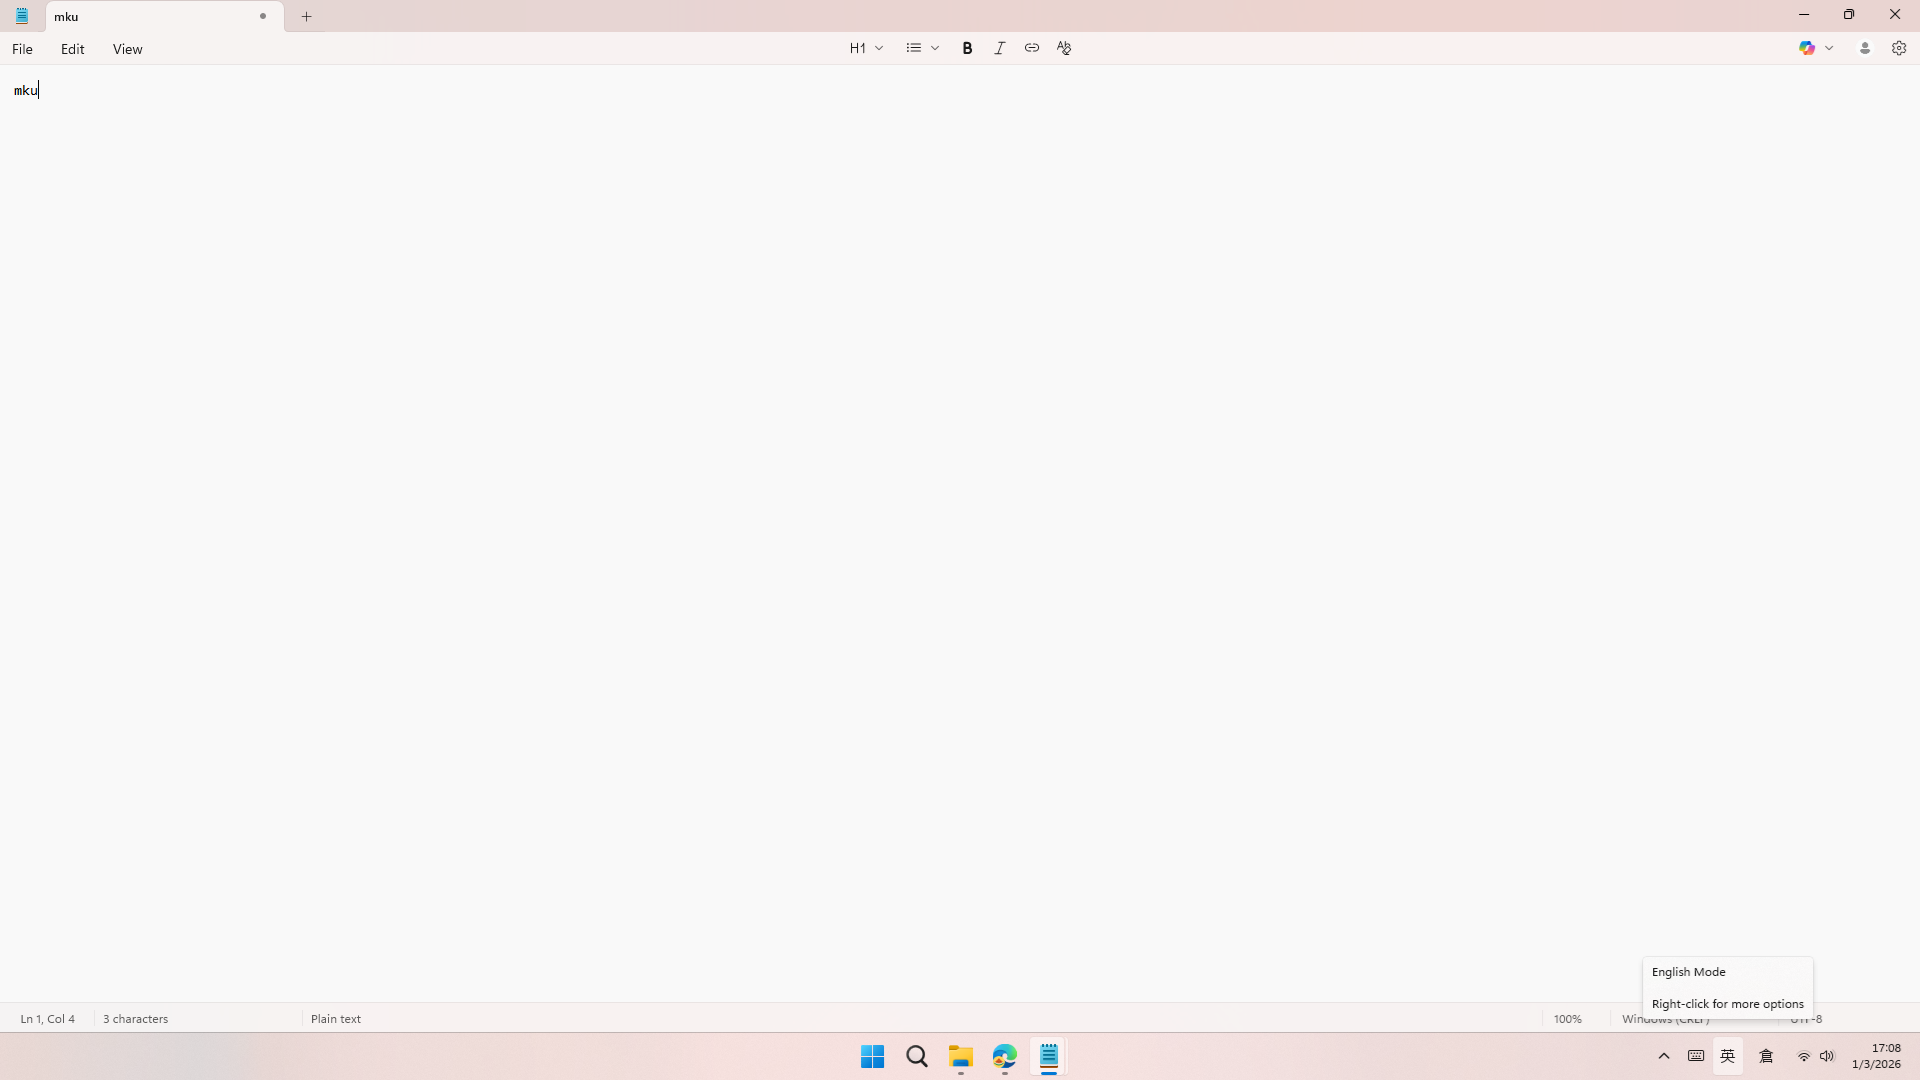The image size is (1920, 1080).
Task: Clear formatting with the toolbar icon
Action: [x=1064, y=48]
